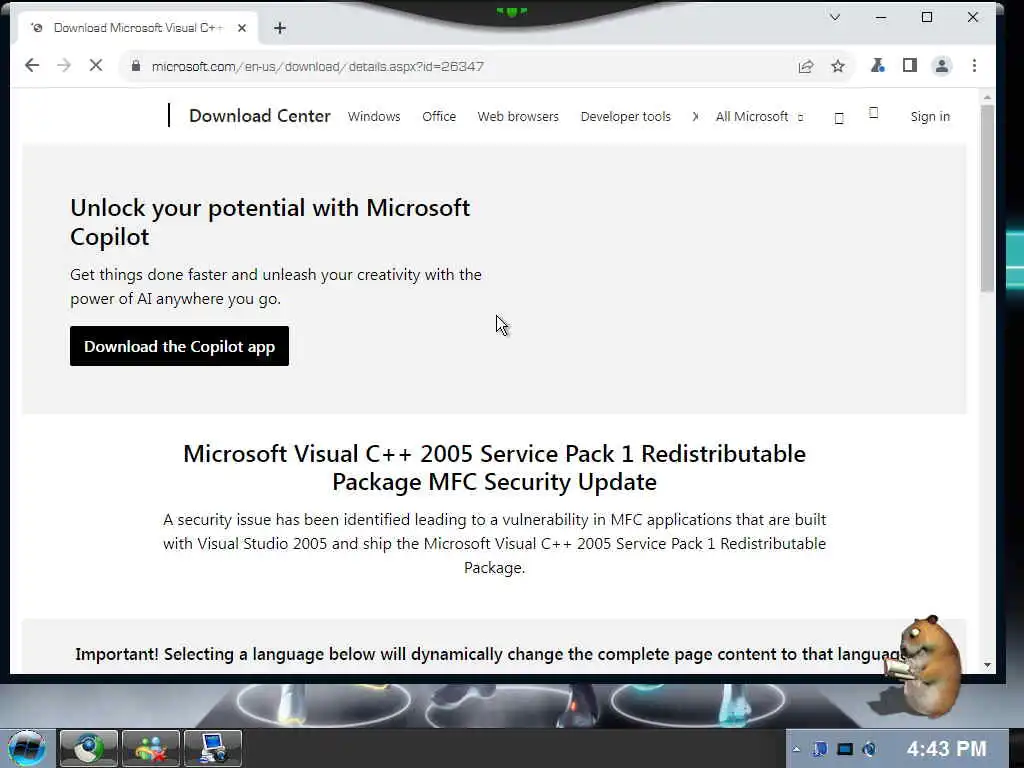This screenshot has width=1024, height=768.
Task: Click the forward navigation arrow
Action: pos(63,65)
